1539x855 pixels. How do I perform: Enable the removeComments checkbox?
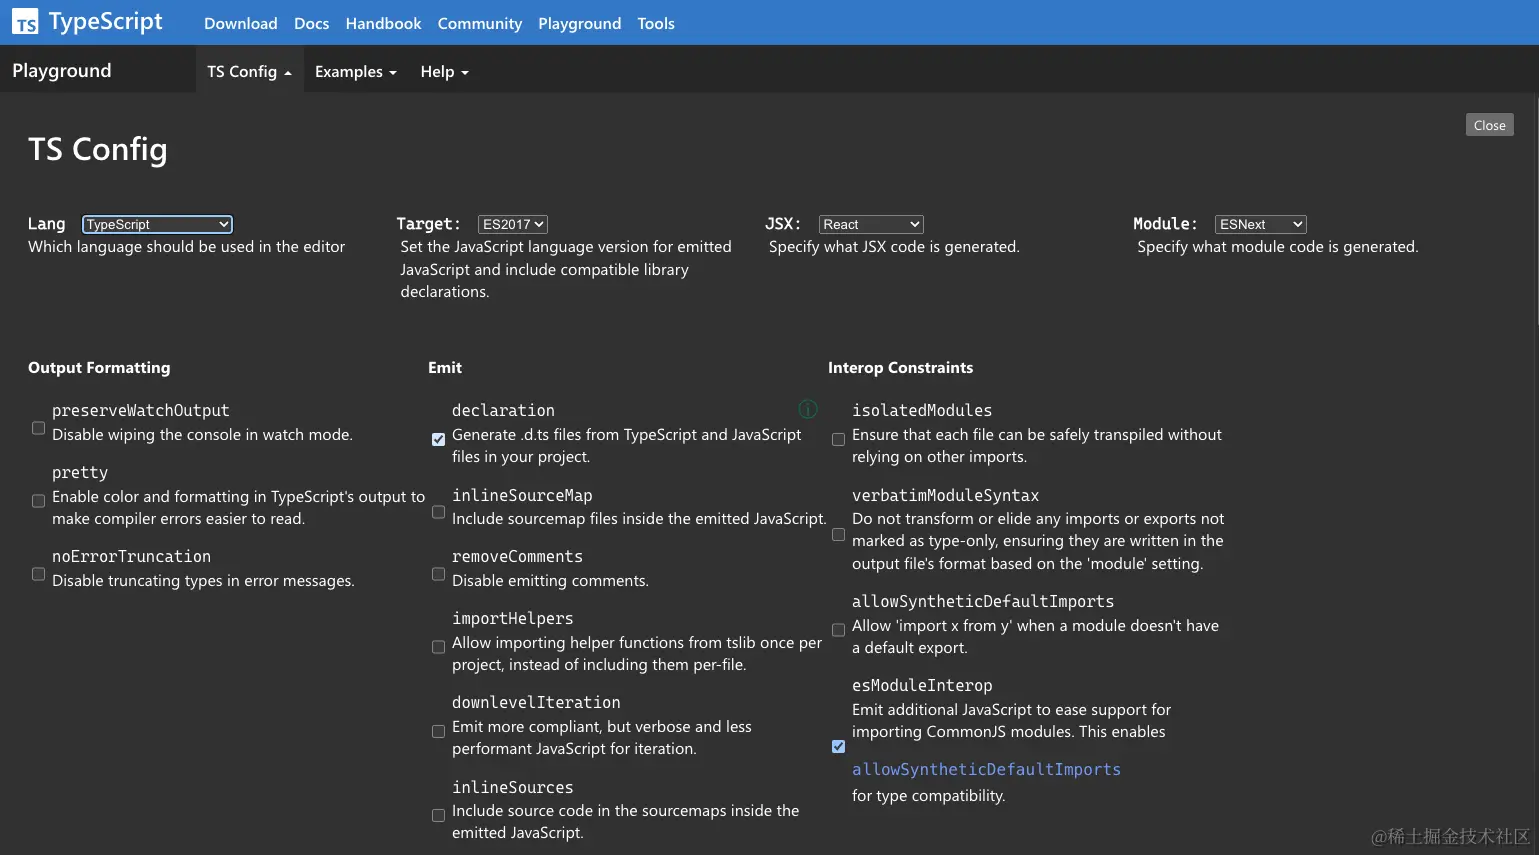[438, 574]
